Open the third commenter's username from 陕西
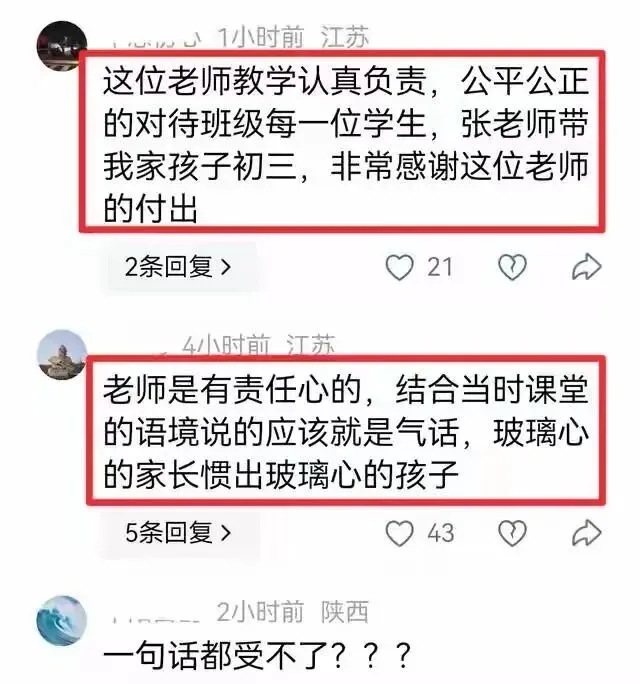The height and width of the screenshot is (684, 640). (155, 616)
